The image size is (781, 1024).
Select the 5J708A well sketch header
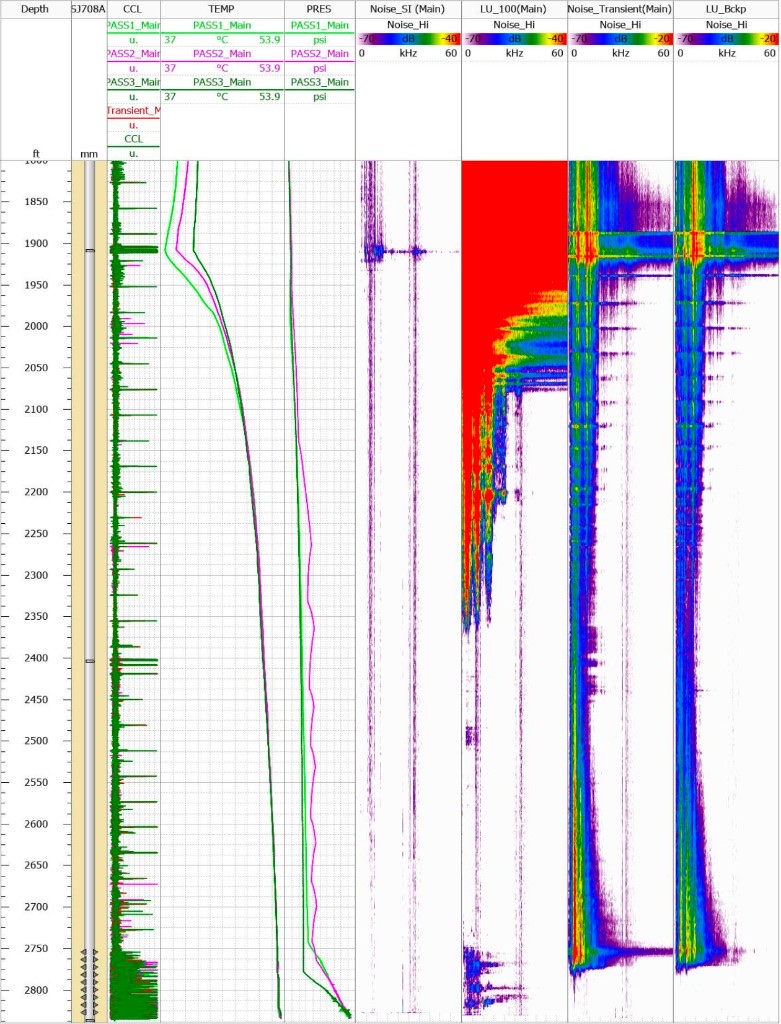[89, 9]
